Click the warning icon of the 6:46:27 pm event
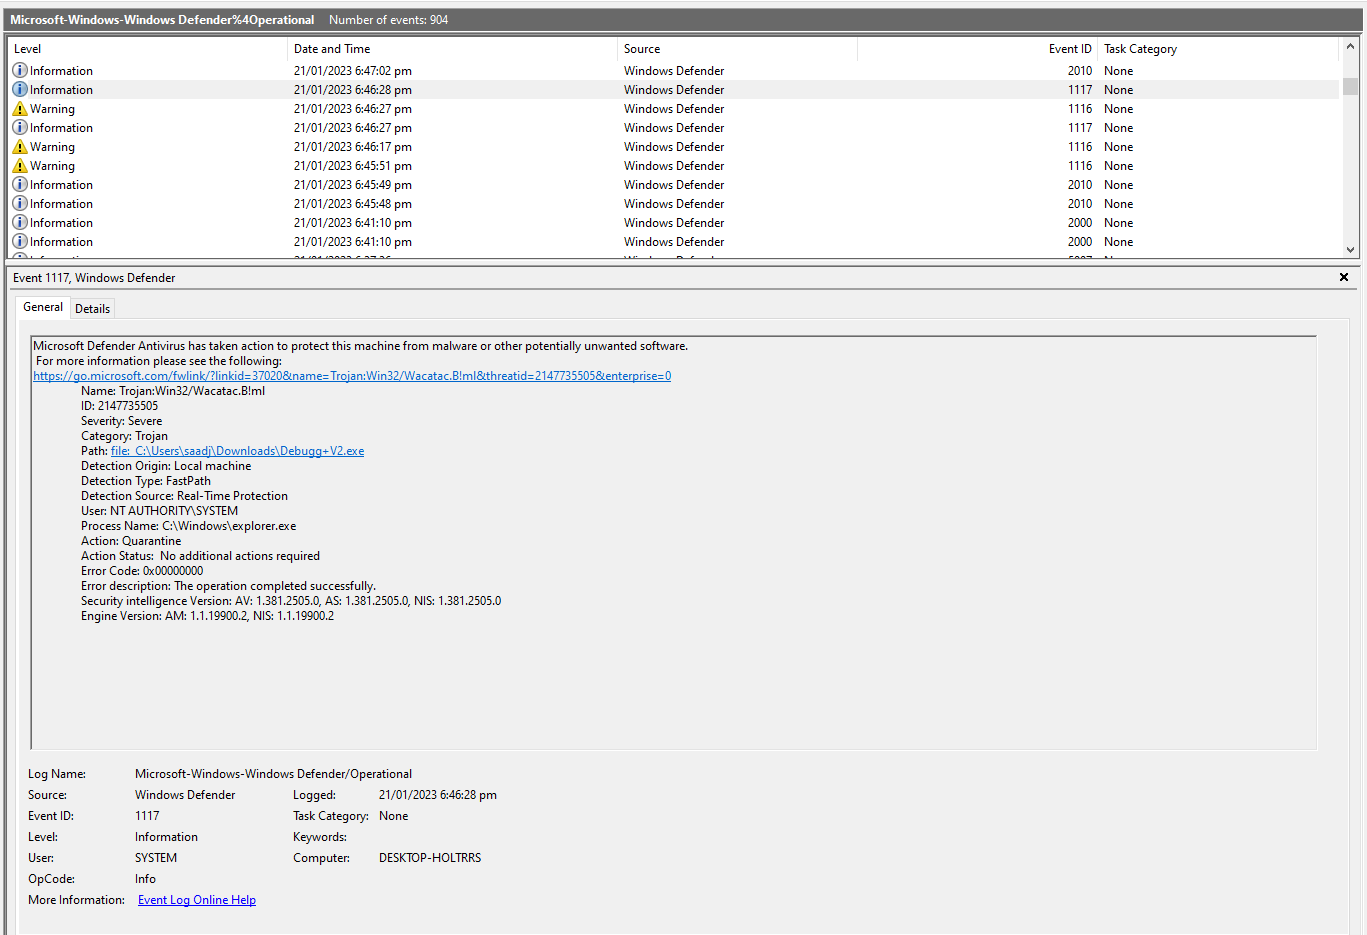The image size is (1367, 935). coord(19,109)
